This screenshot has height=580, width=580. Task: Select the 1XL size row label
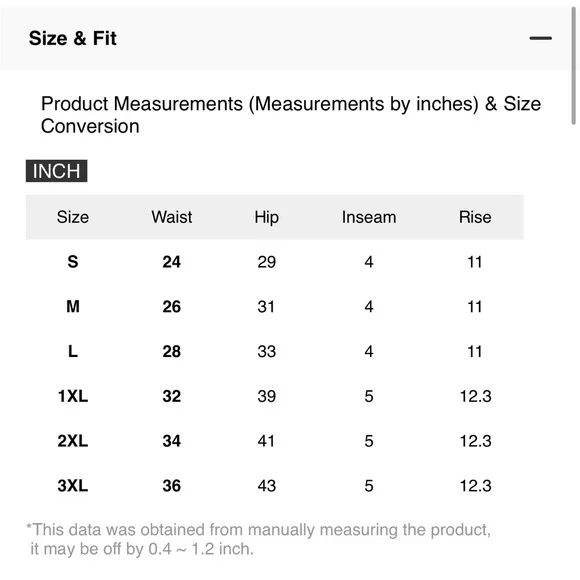tap(73, 396)
